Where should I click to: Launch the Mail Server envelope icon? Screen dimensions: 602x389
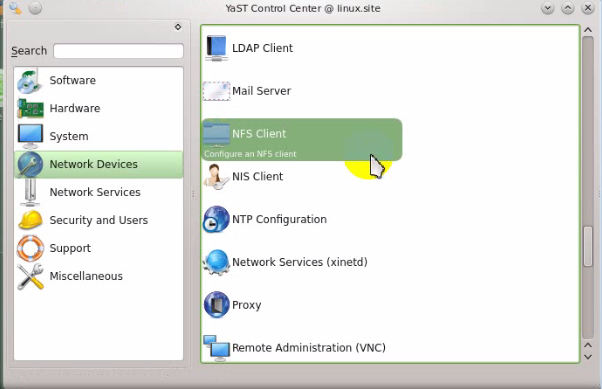[x=216, y=91]
